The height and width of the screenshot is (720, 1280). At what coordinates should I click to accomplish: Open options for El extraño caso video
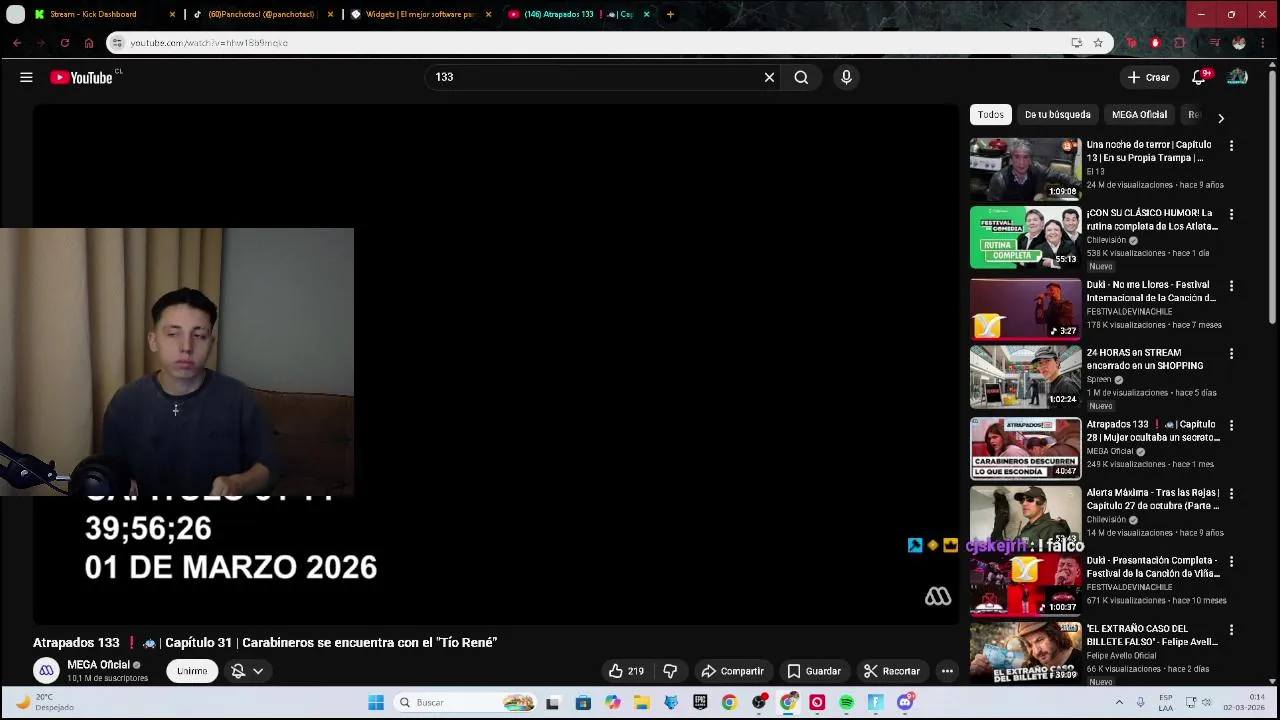point(1231,630)
